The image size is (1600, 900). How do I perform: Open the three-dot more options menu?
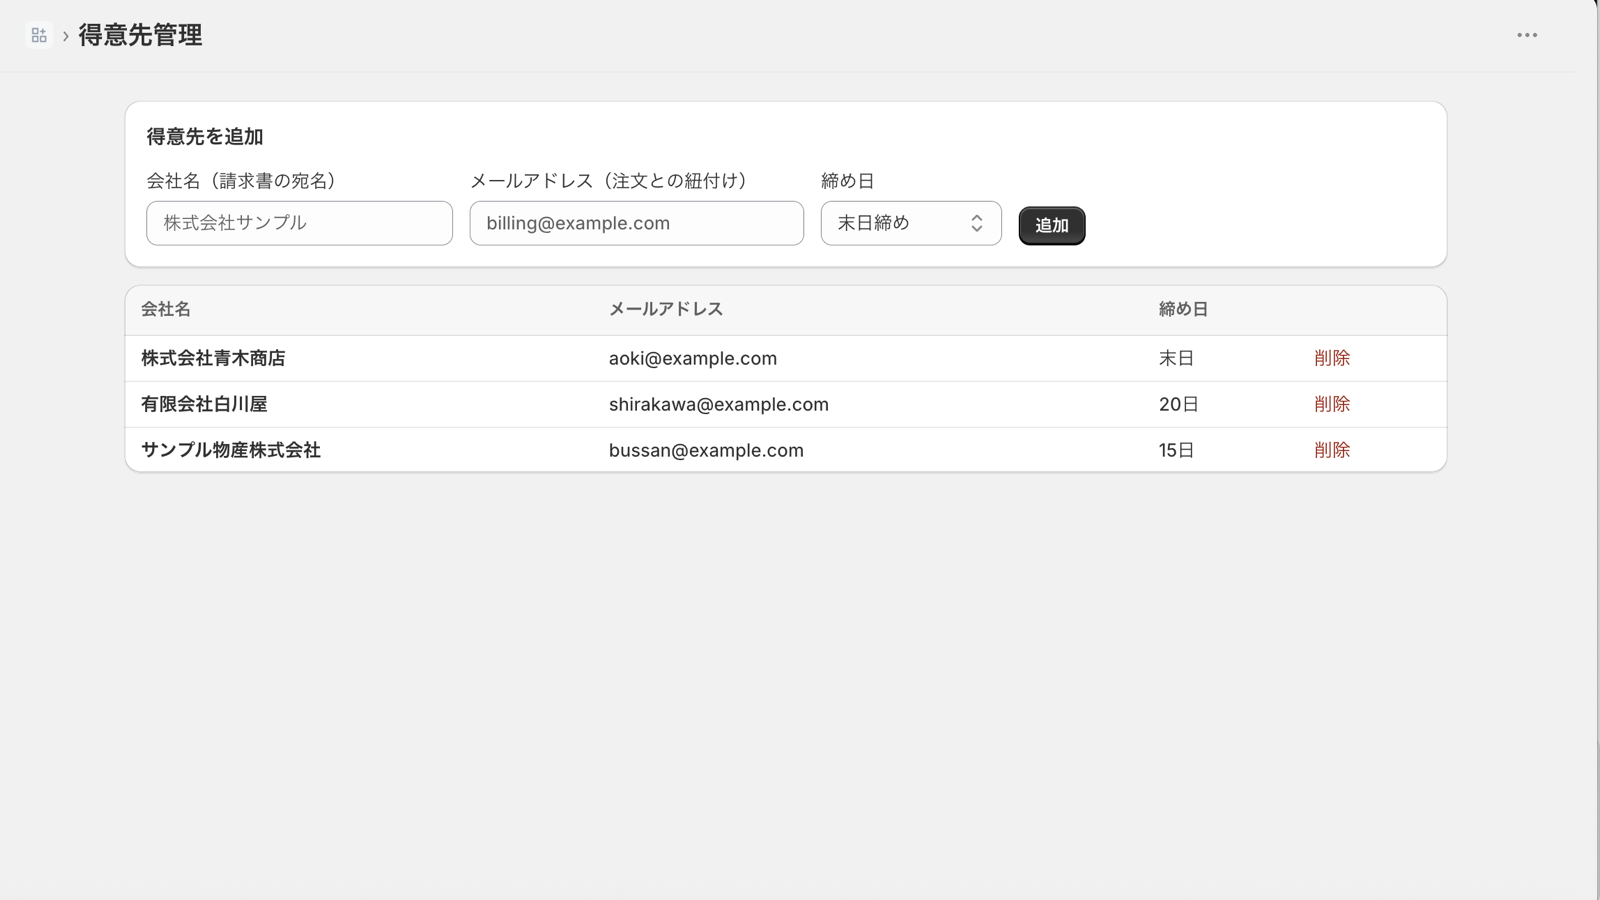(1527, 35)
